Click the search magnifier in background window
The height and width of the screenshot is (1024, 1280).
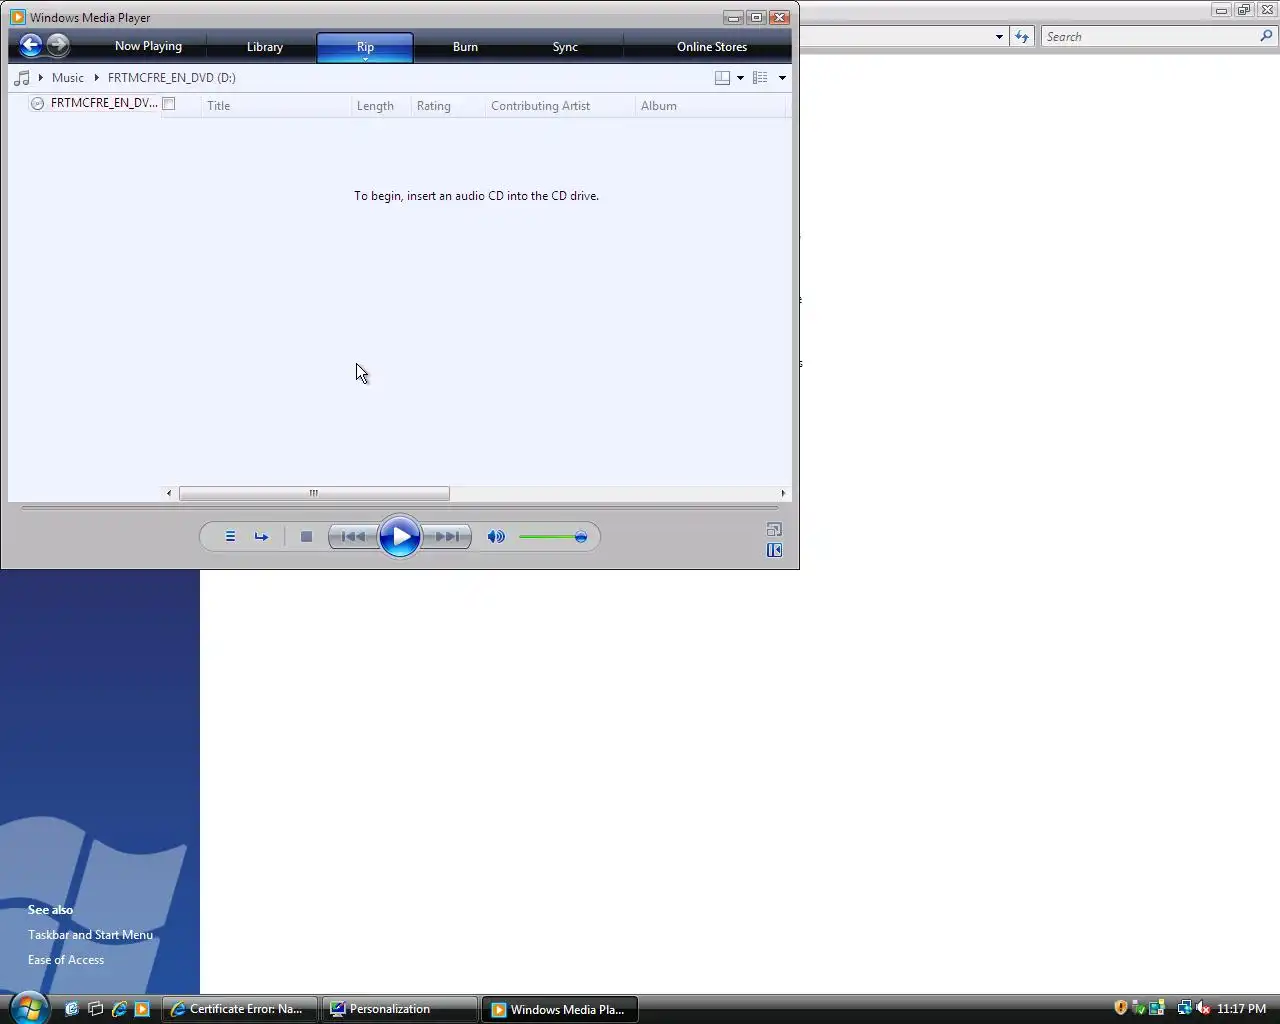[x=1267, y=36]
